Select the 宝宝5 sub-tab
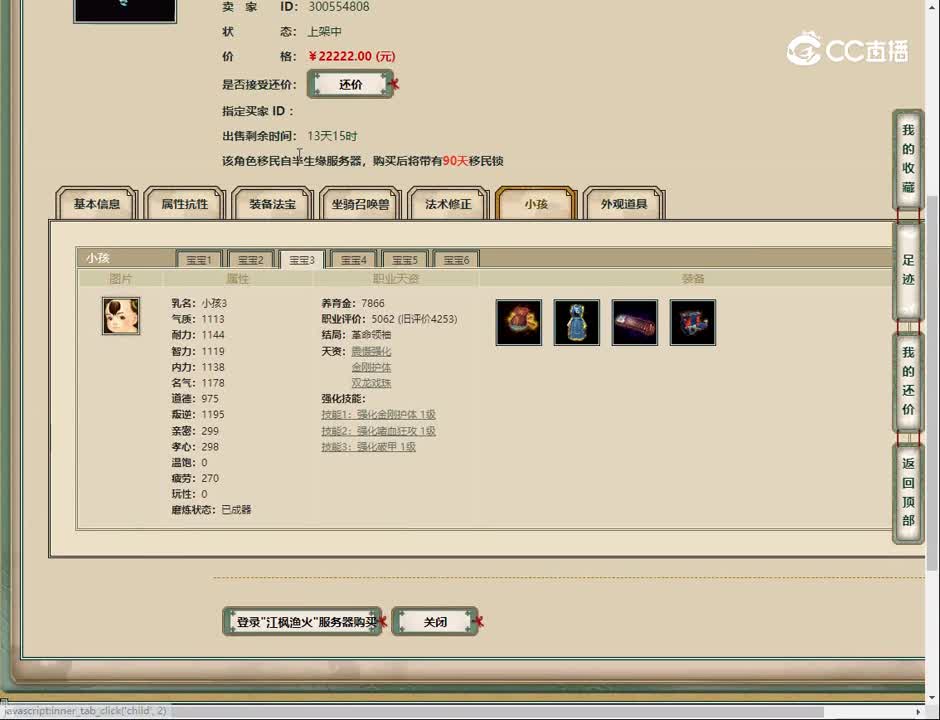940x720 pixels. tap(405, 260)
